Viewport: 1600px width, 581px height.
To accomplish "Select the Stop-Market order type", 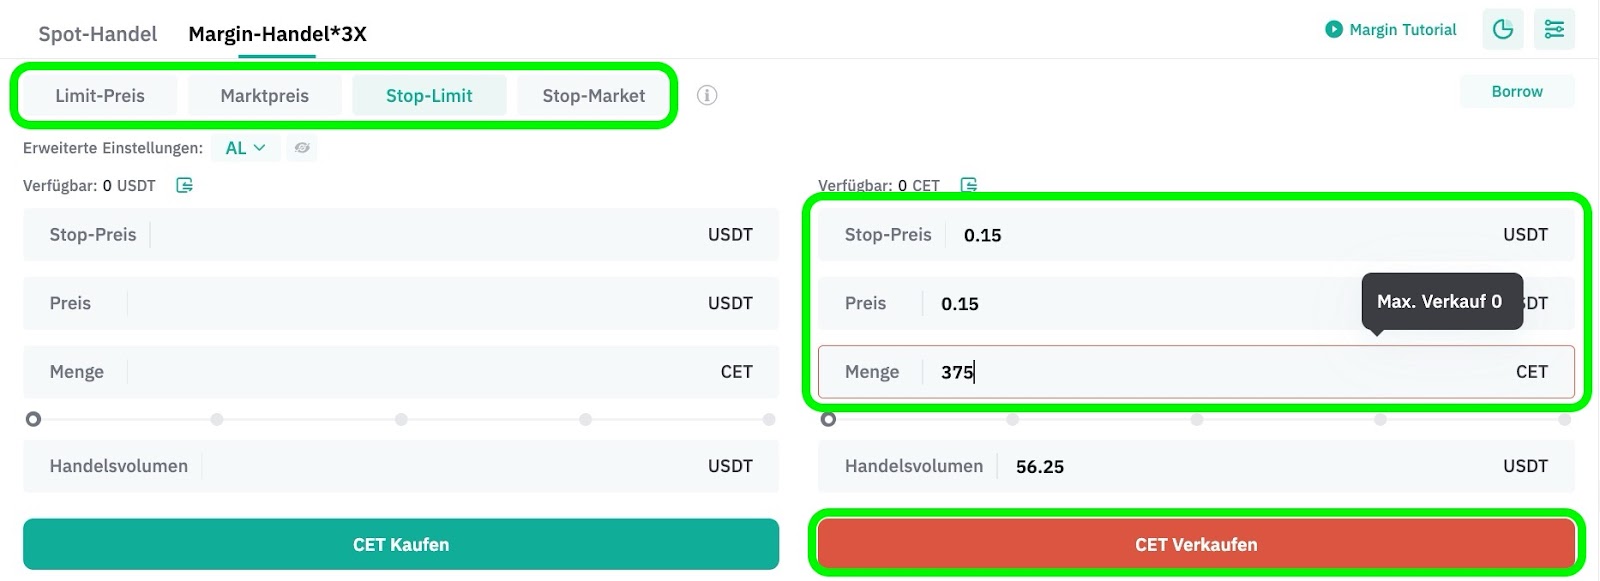I will [x=593, y=96].
